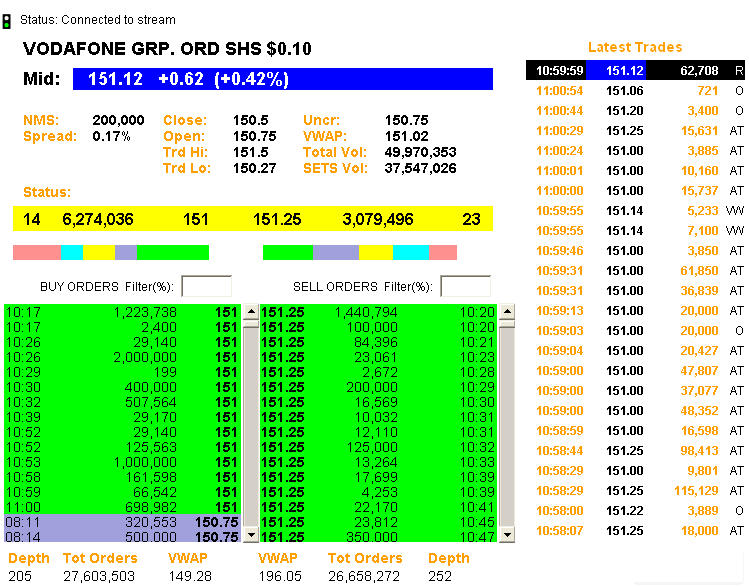Select buy order of 698,982 at 11:00
The width and height of the screenshot is (749, 586).
coord(122,507)
